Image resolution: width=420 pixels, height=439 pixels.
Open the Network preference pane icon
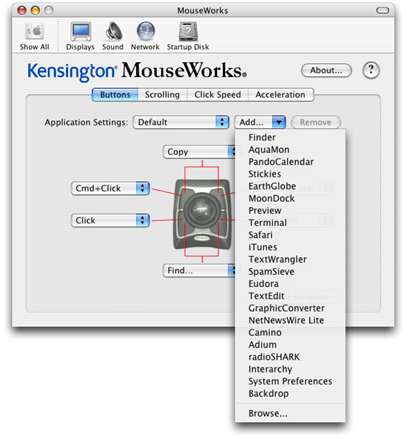click(145, 36)
